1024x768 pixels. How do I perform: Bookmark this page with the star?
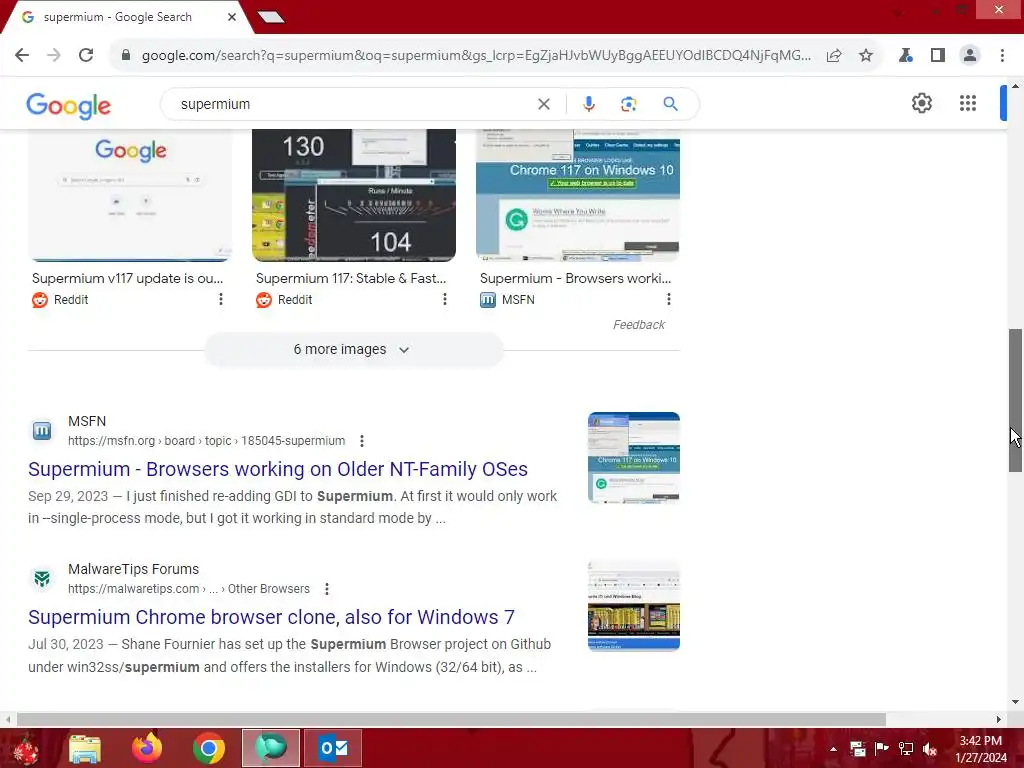[x=866, y=56]
